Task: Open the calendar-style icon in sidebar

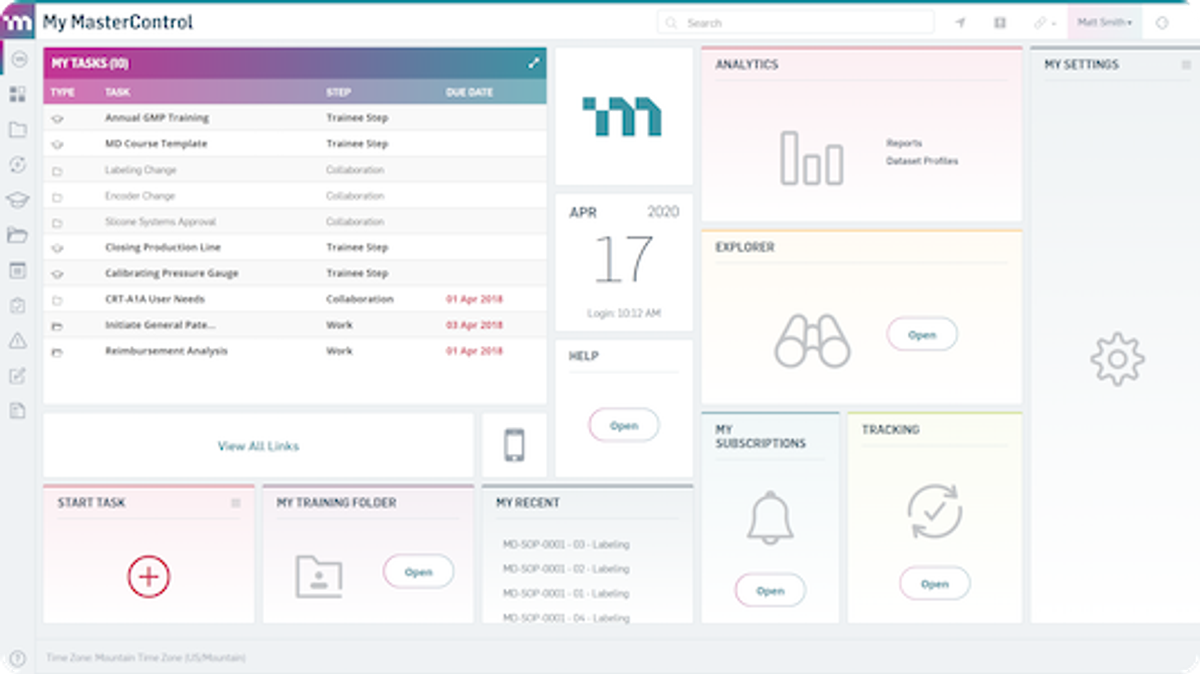Action: pos(17,270)
